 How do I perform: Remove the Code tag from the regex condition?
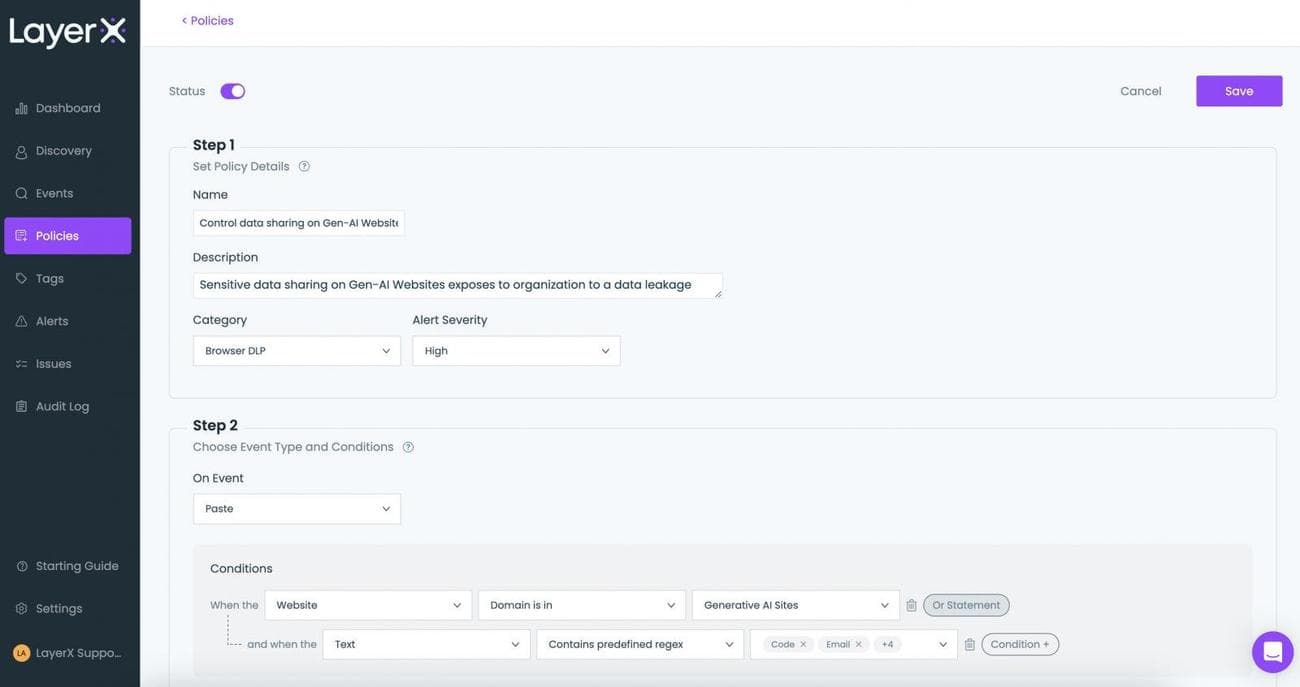click(801, 642)
